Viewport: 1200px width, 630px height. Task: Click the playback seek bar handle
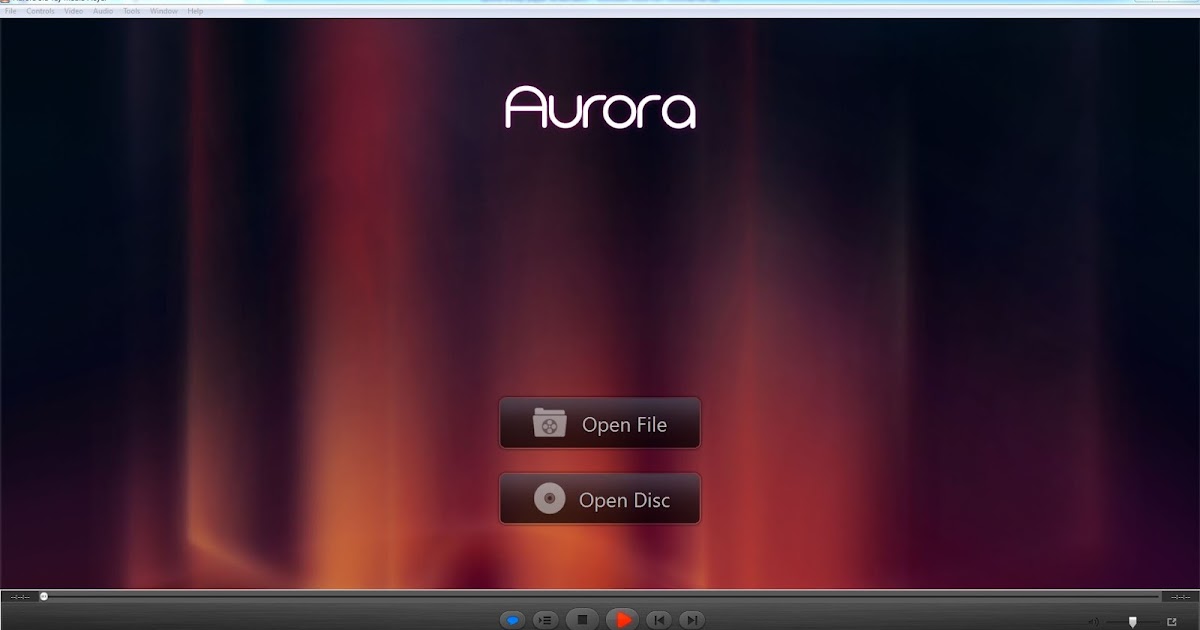point(43,596)
